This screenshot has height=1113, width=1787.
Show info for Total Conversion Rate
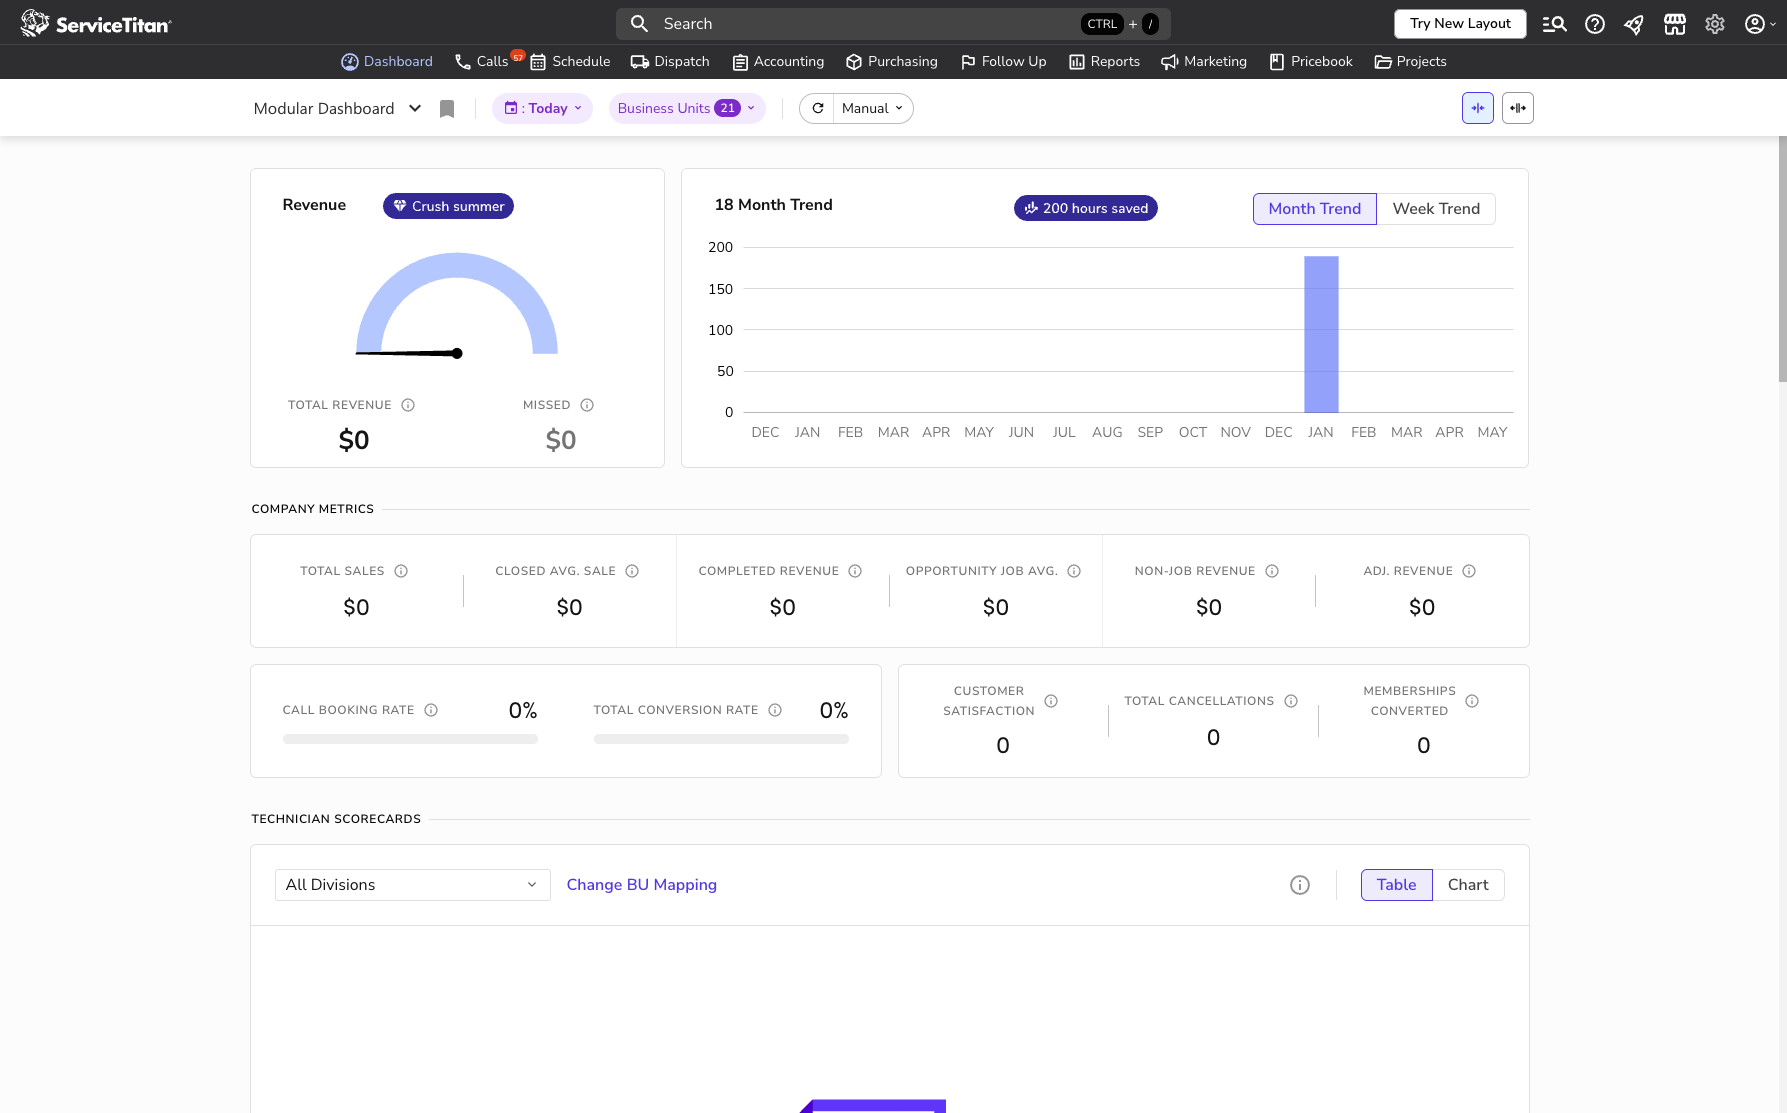pos(775,710)
